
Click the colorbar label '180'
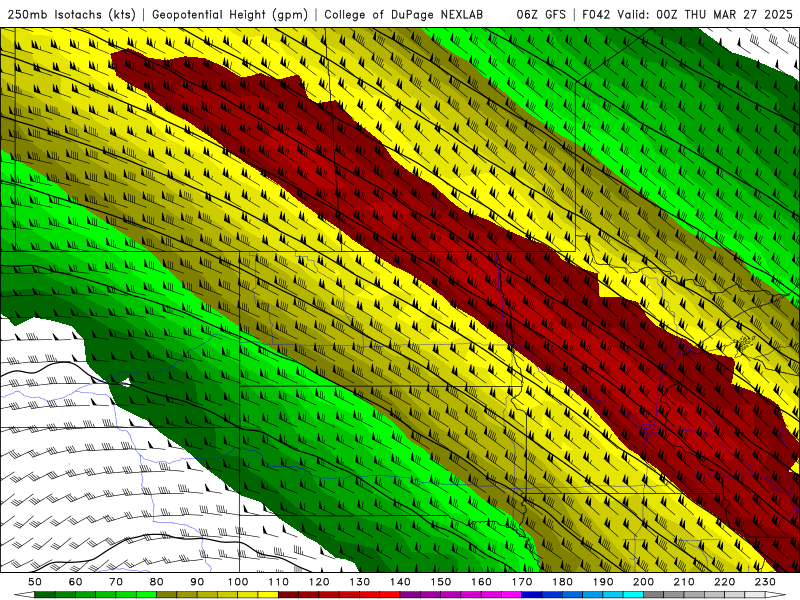[562, 582]
